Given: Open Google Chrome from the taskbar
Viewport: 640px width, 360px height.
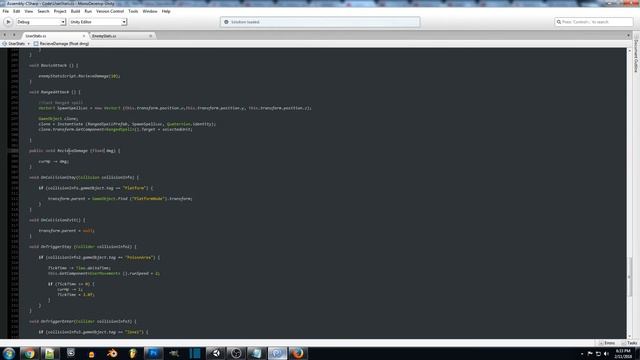Looking at the screenshot, I should 29,353.
